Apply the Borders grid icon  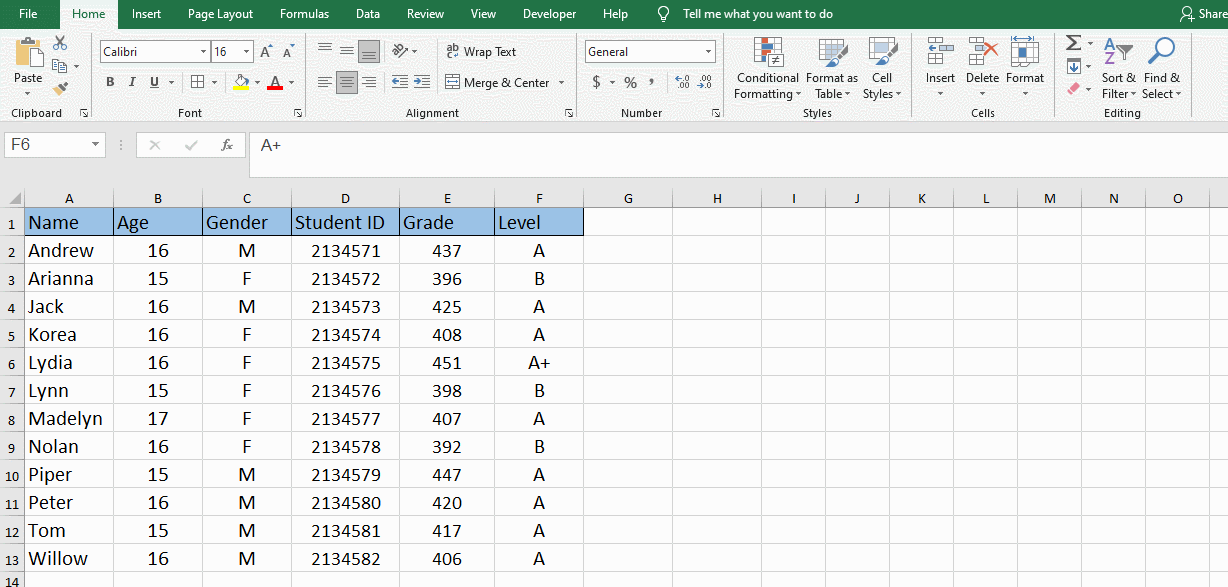point(198,82)
